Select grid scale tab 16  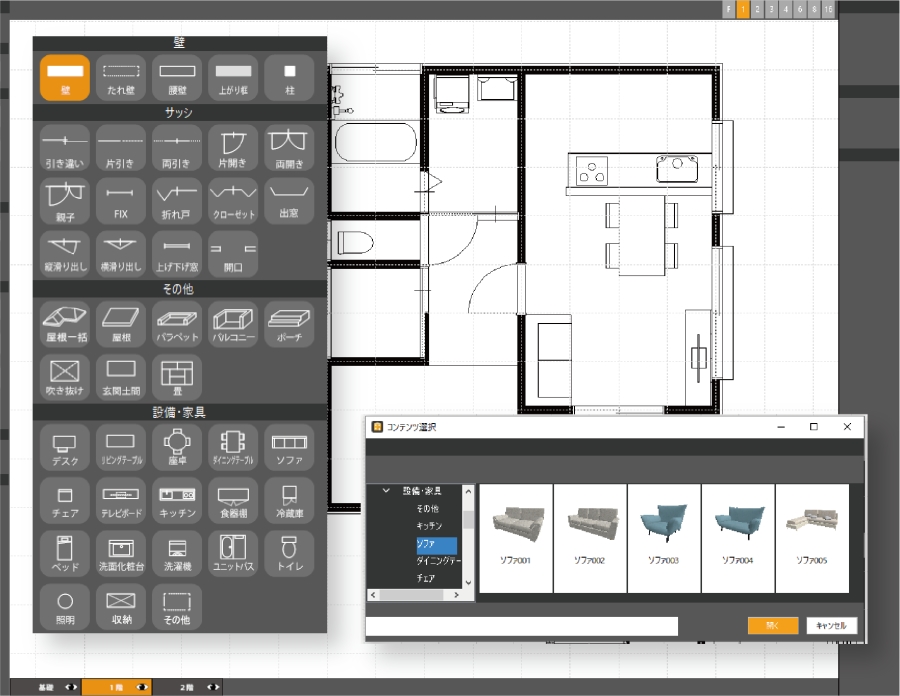[829, 9]
